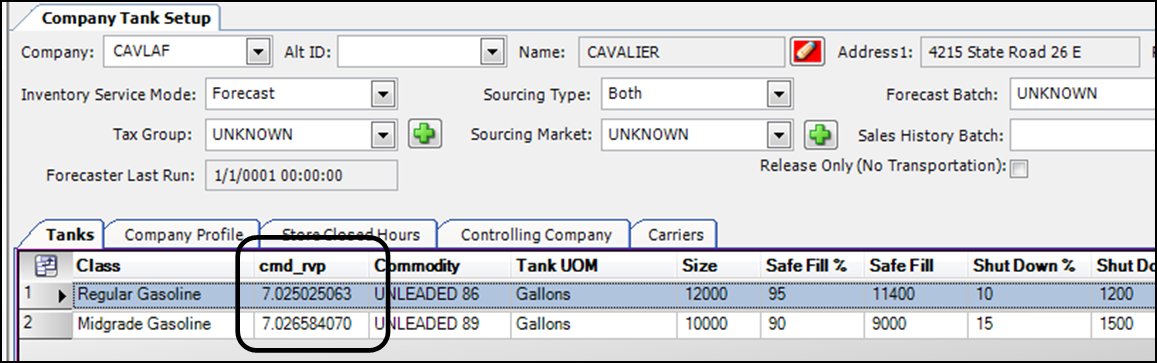
Task: Add a new Tax Group with green plus
Action: [424, 134]
